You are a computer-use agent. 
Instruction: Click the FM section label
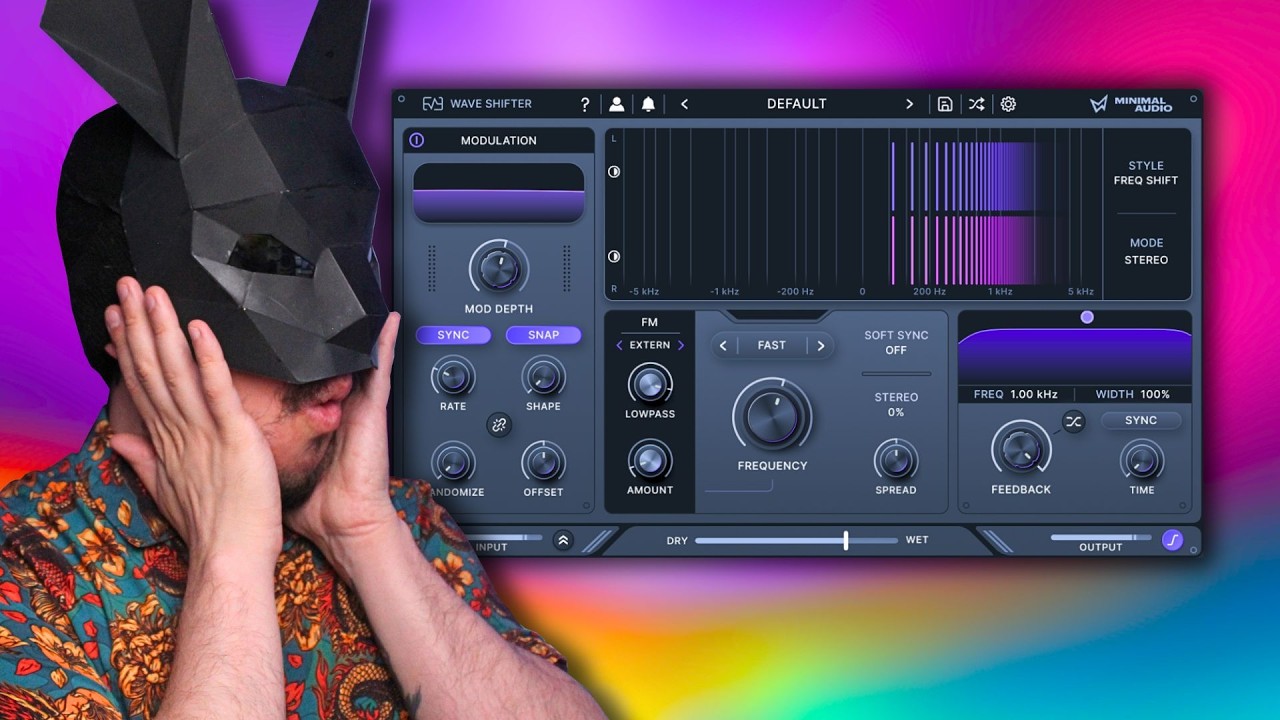pyautogui.click(x=650, y=322)
